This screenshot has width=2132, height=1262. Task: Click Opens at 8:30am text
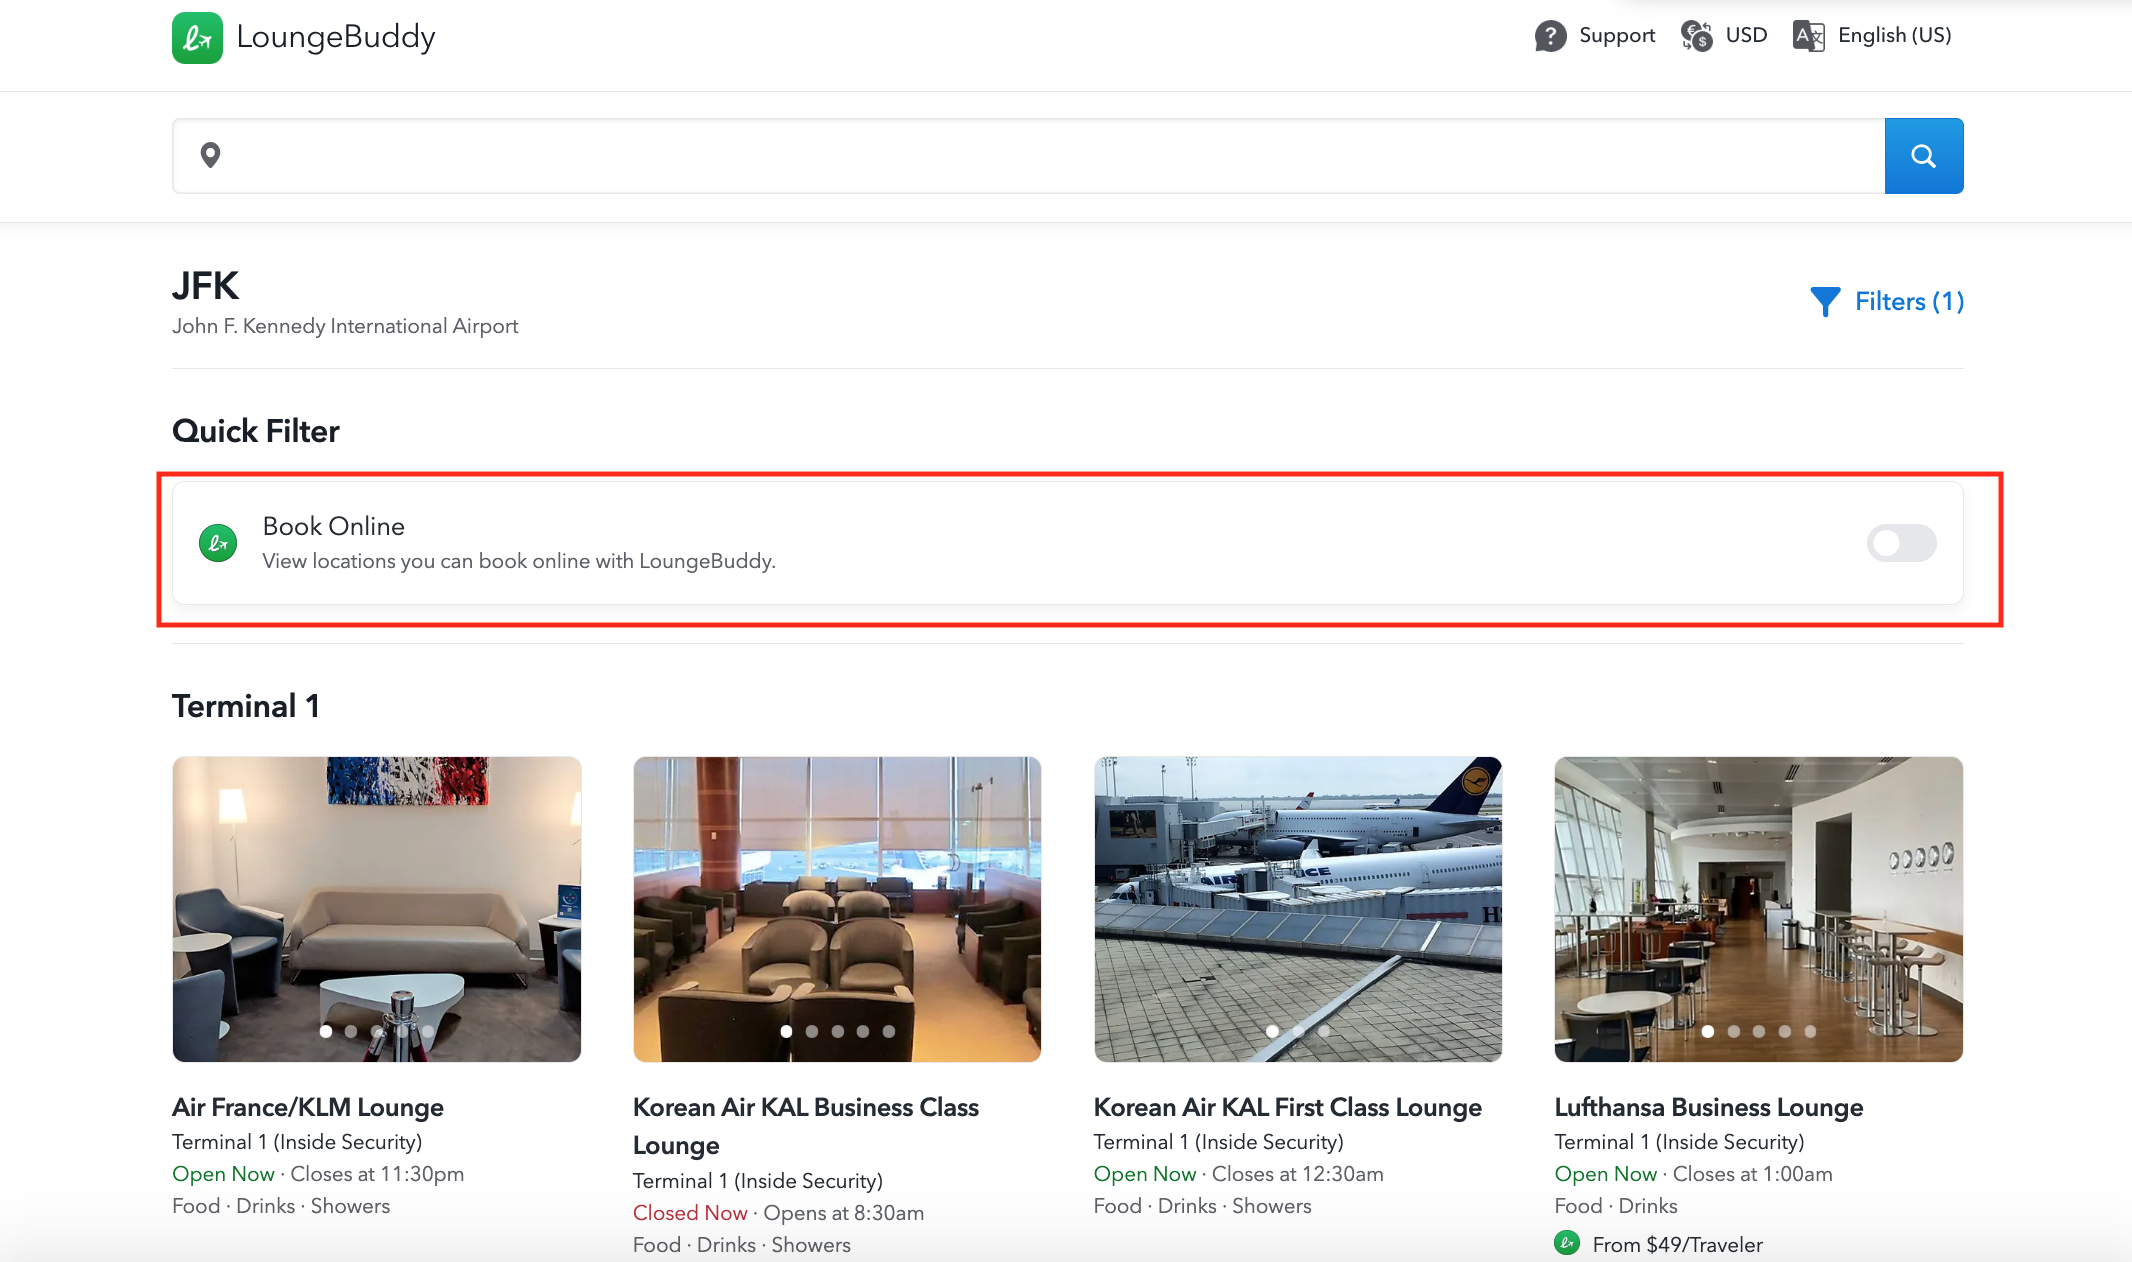[844, 1213]
